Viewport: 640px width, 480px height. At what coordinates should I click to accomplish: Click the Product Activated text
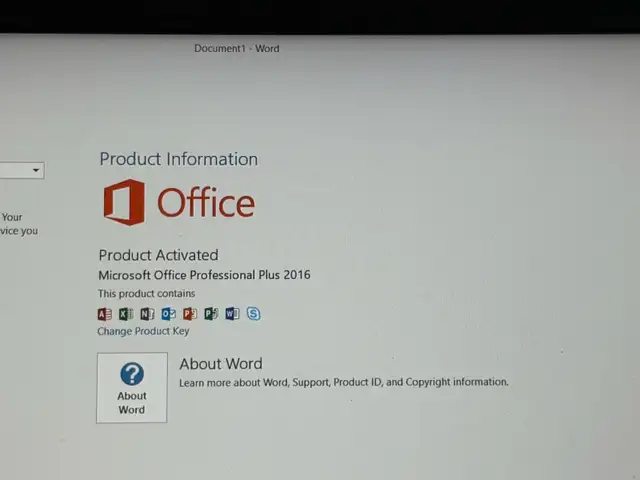(x=158, y=255)
